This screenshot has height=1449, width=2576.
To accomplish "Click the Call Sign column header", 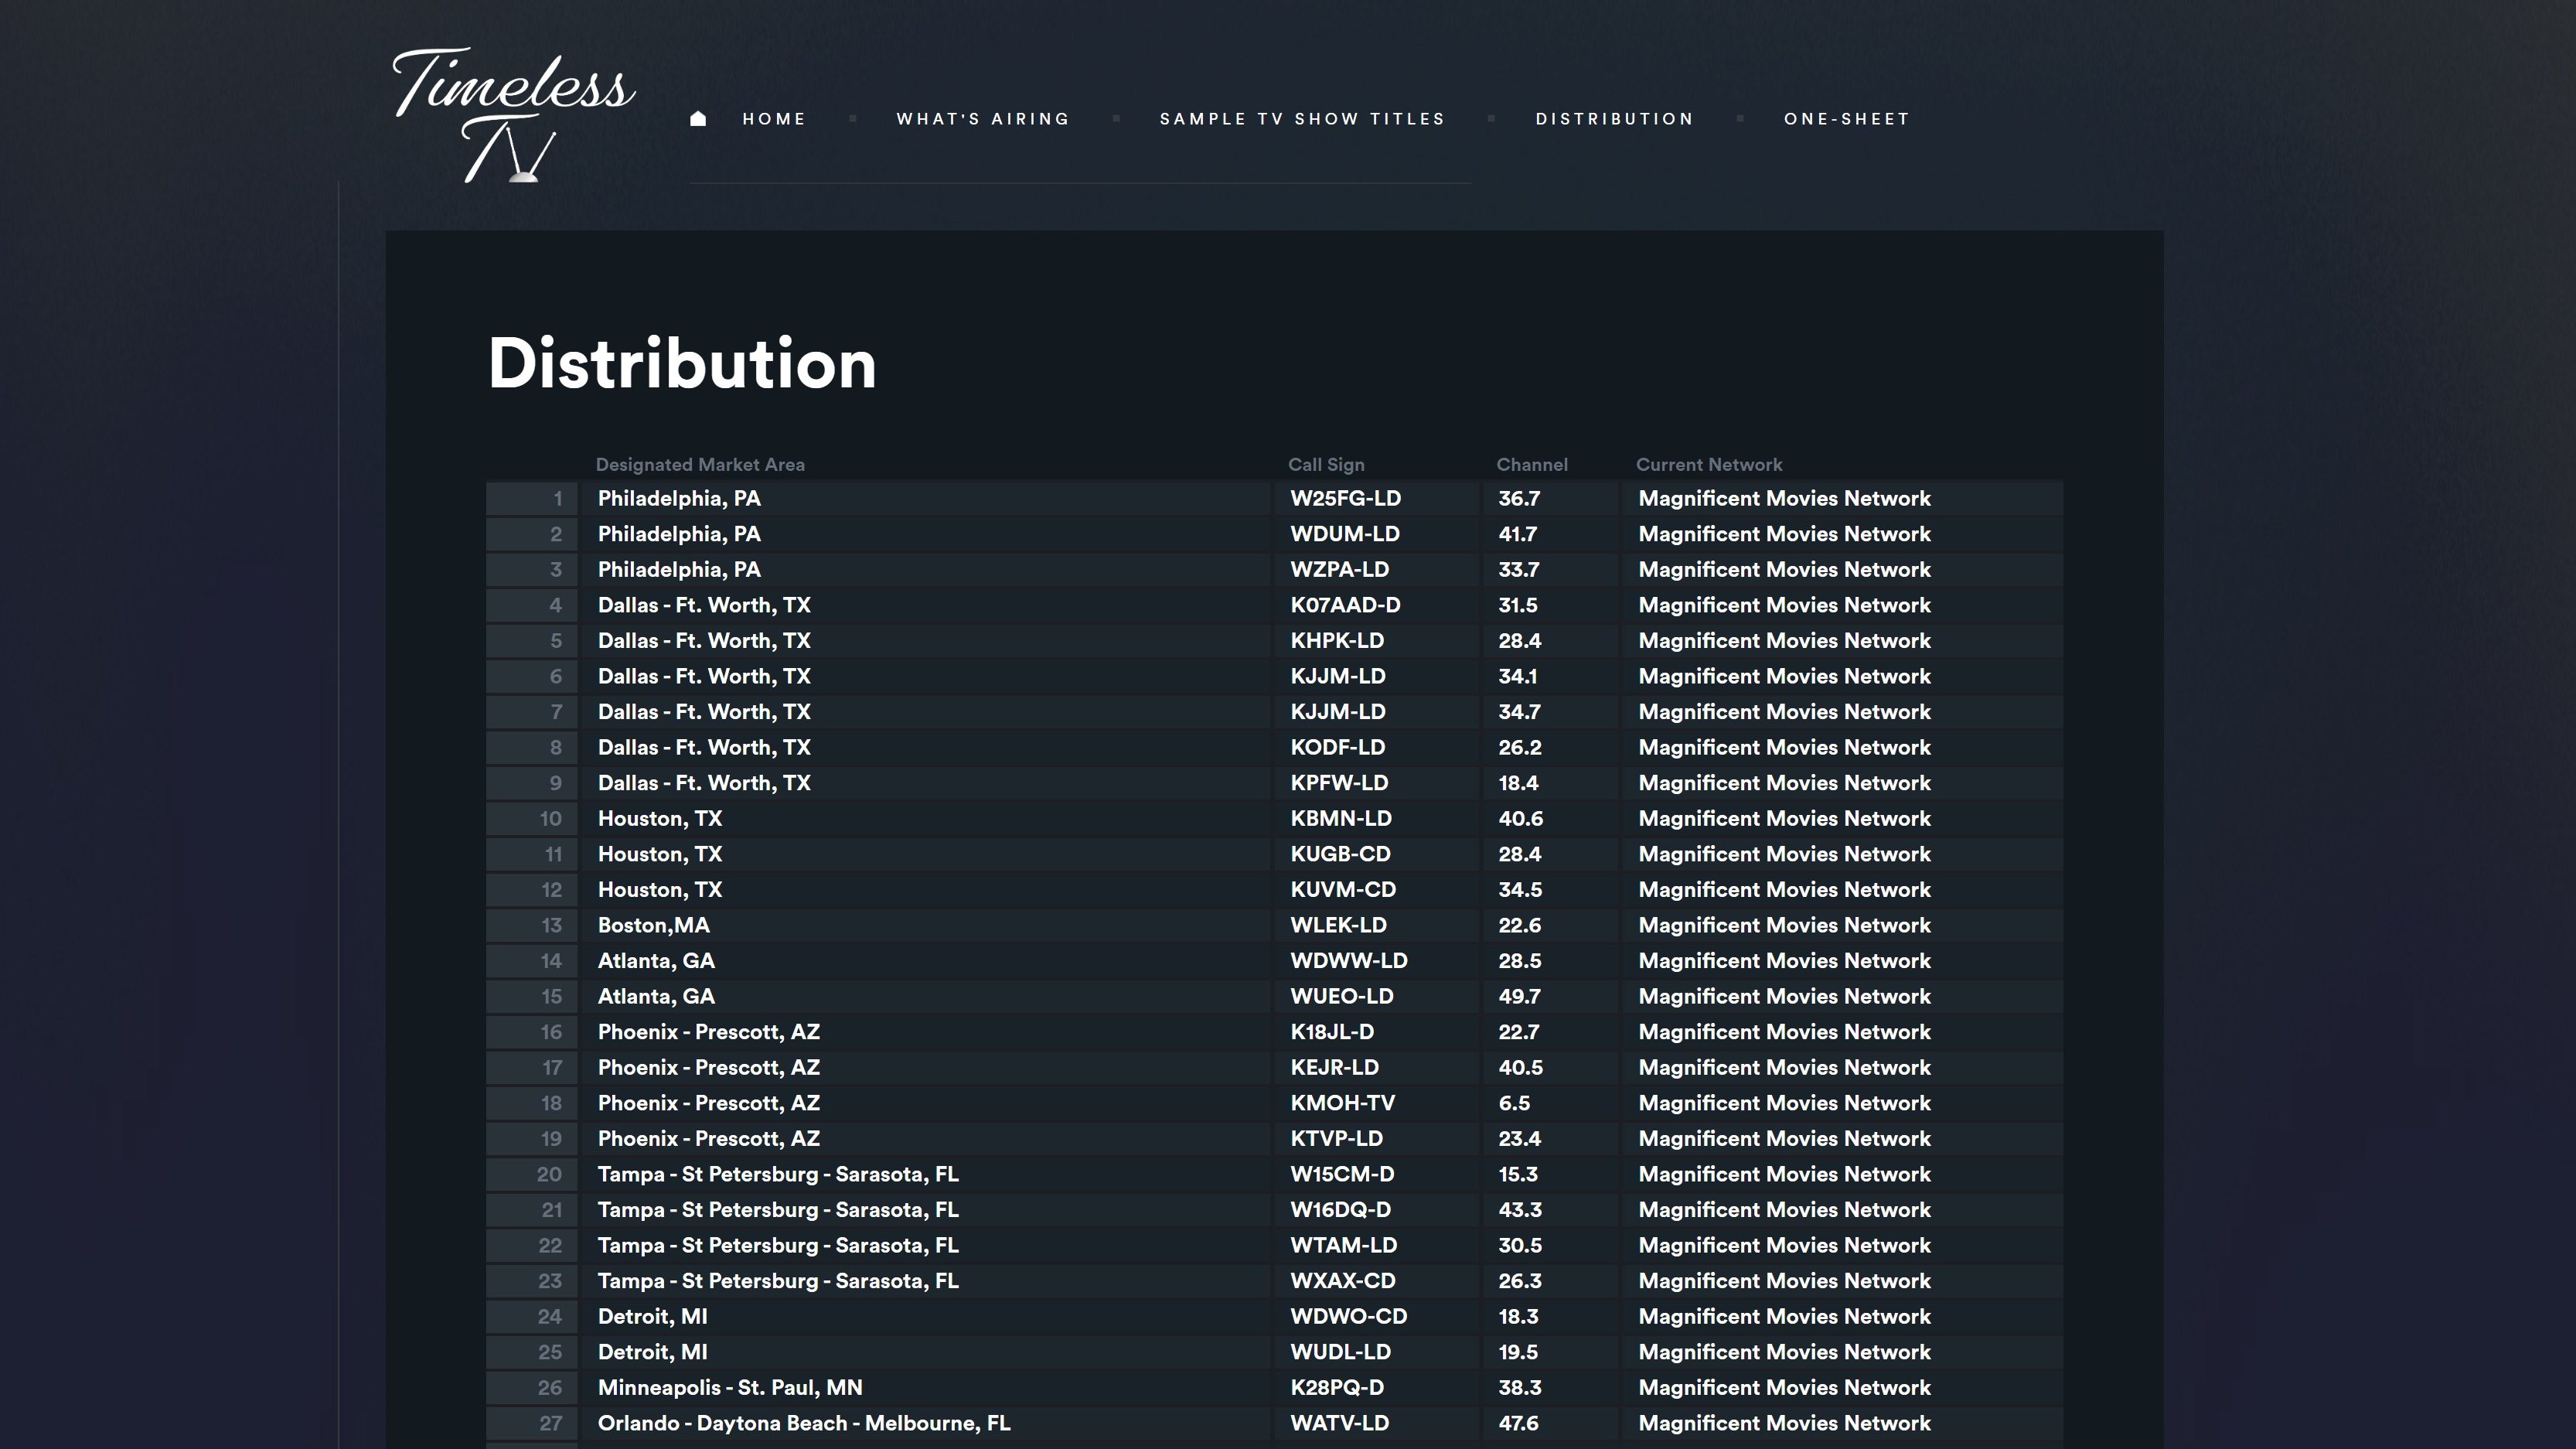I will pyautogui.click(x=1326, y=465).
